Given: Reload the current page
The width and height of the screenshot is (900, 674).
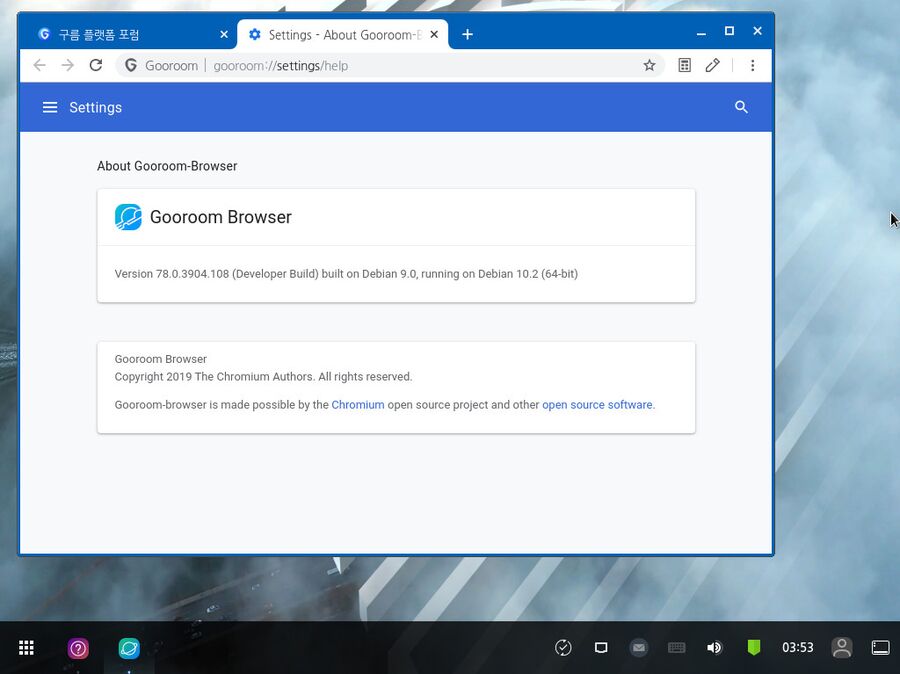Looking at the screenshot, I should pos(96,65).
